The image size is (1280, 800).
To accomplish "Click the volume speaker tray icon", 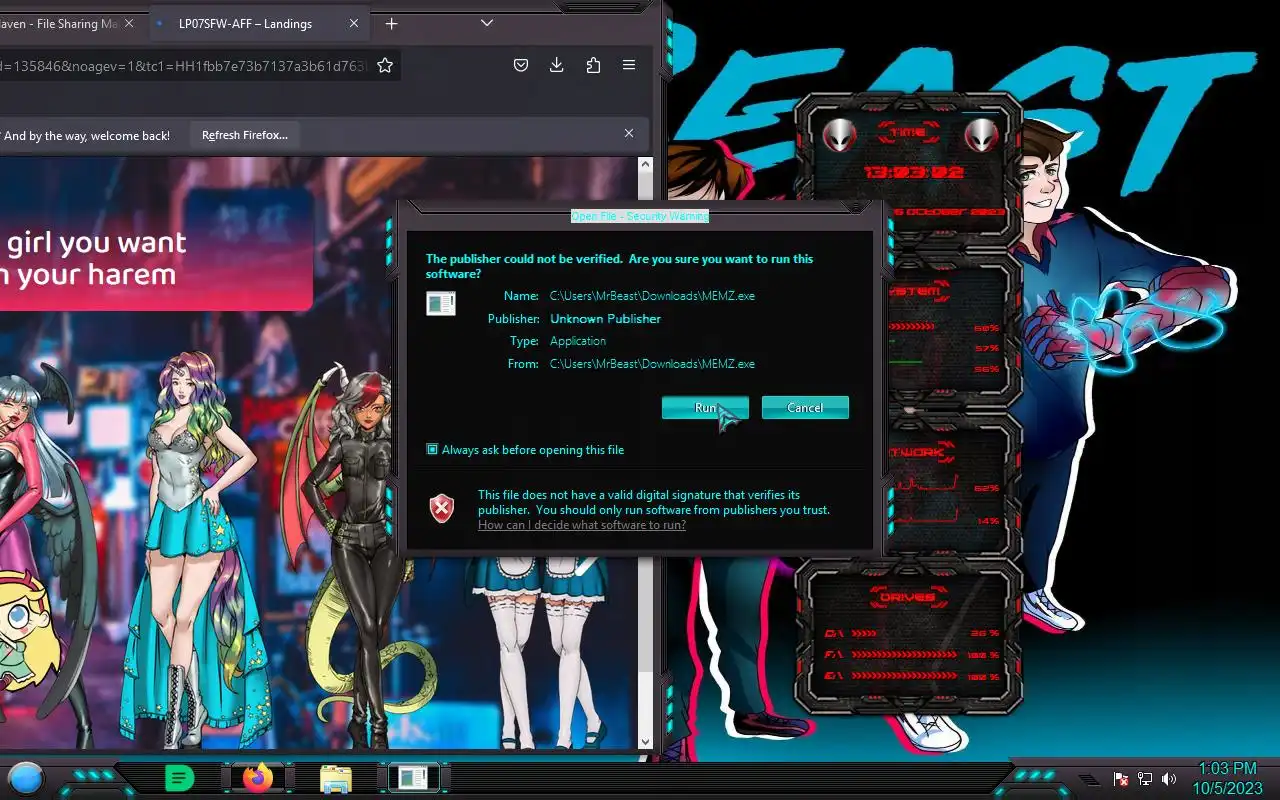I will tap(1170, 779).
